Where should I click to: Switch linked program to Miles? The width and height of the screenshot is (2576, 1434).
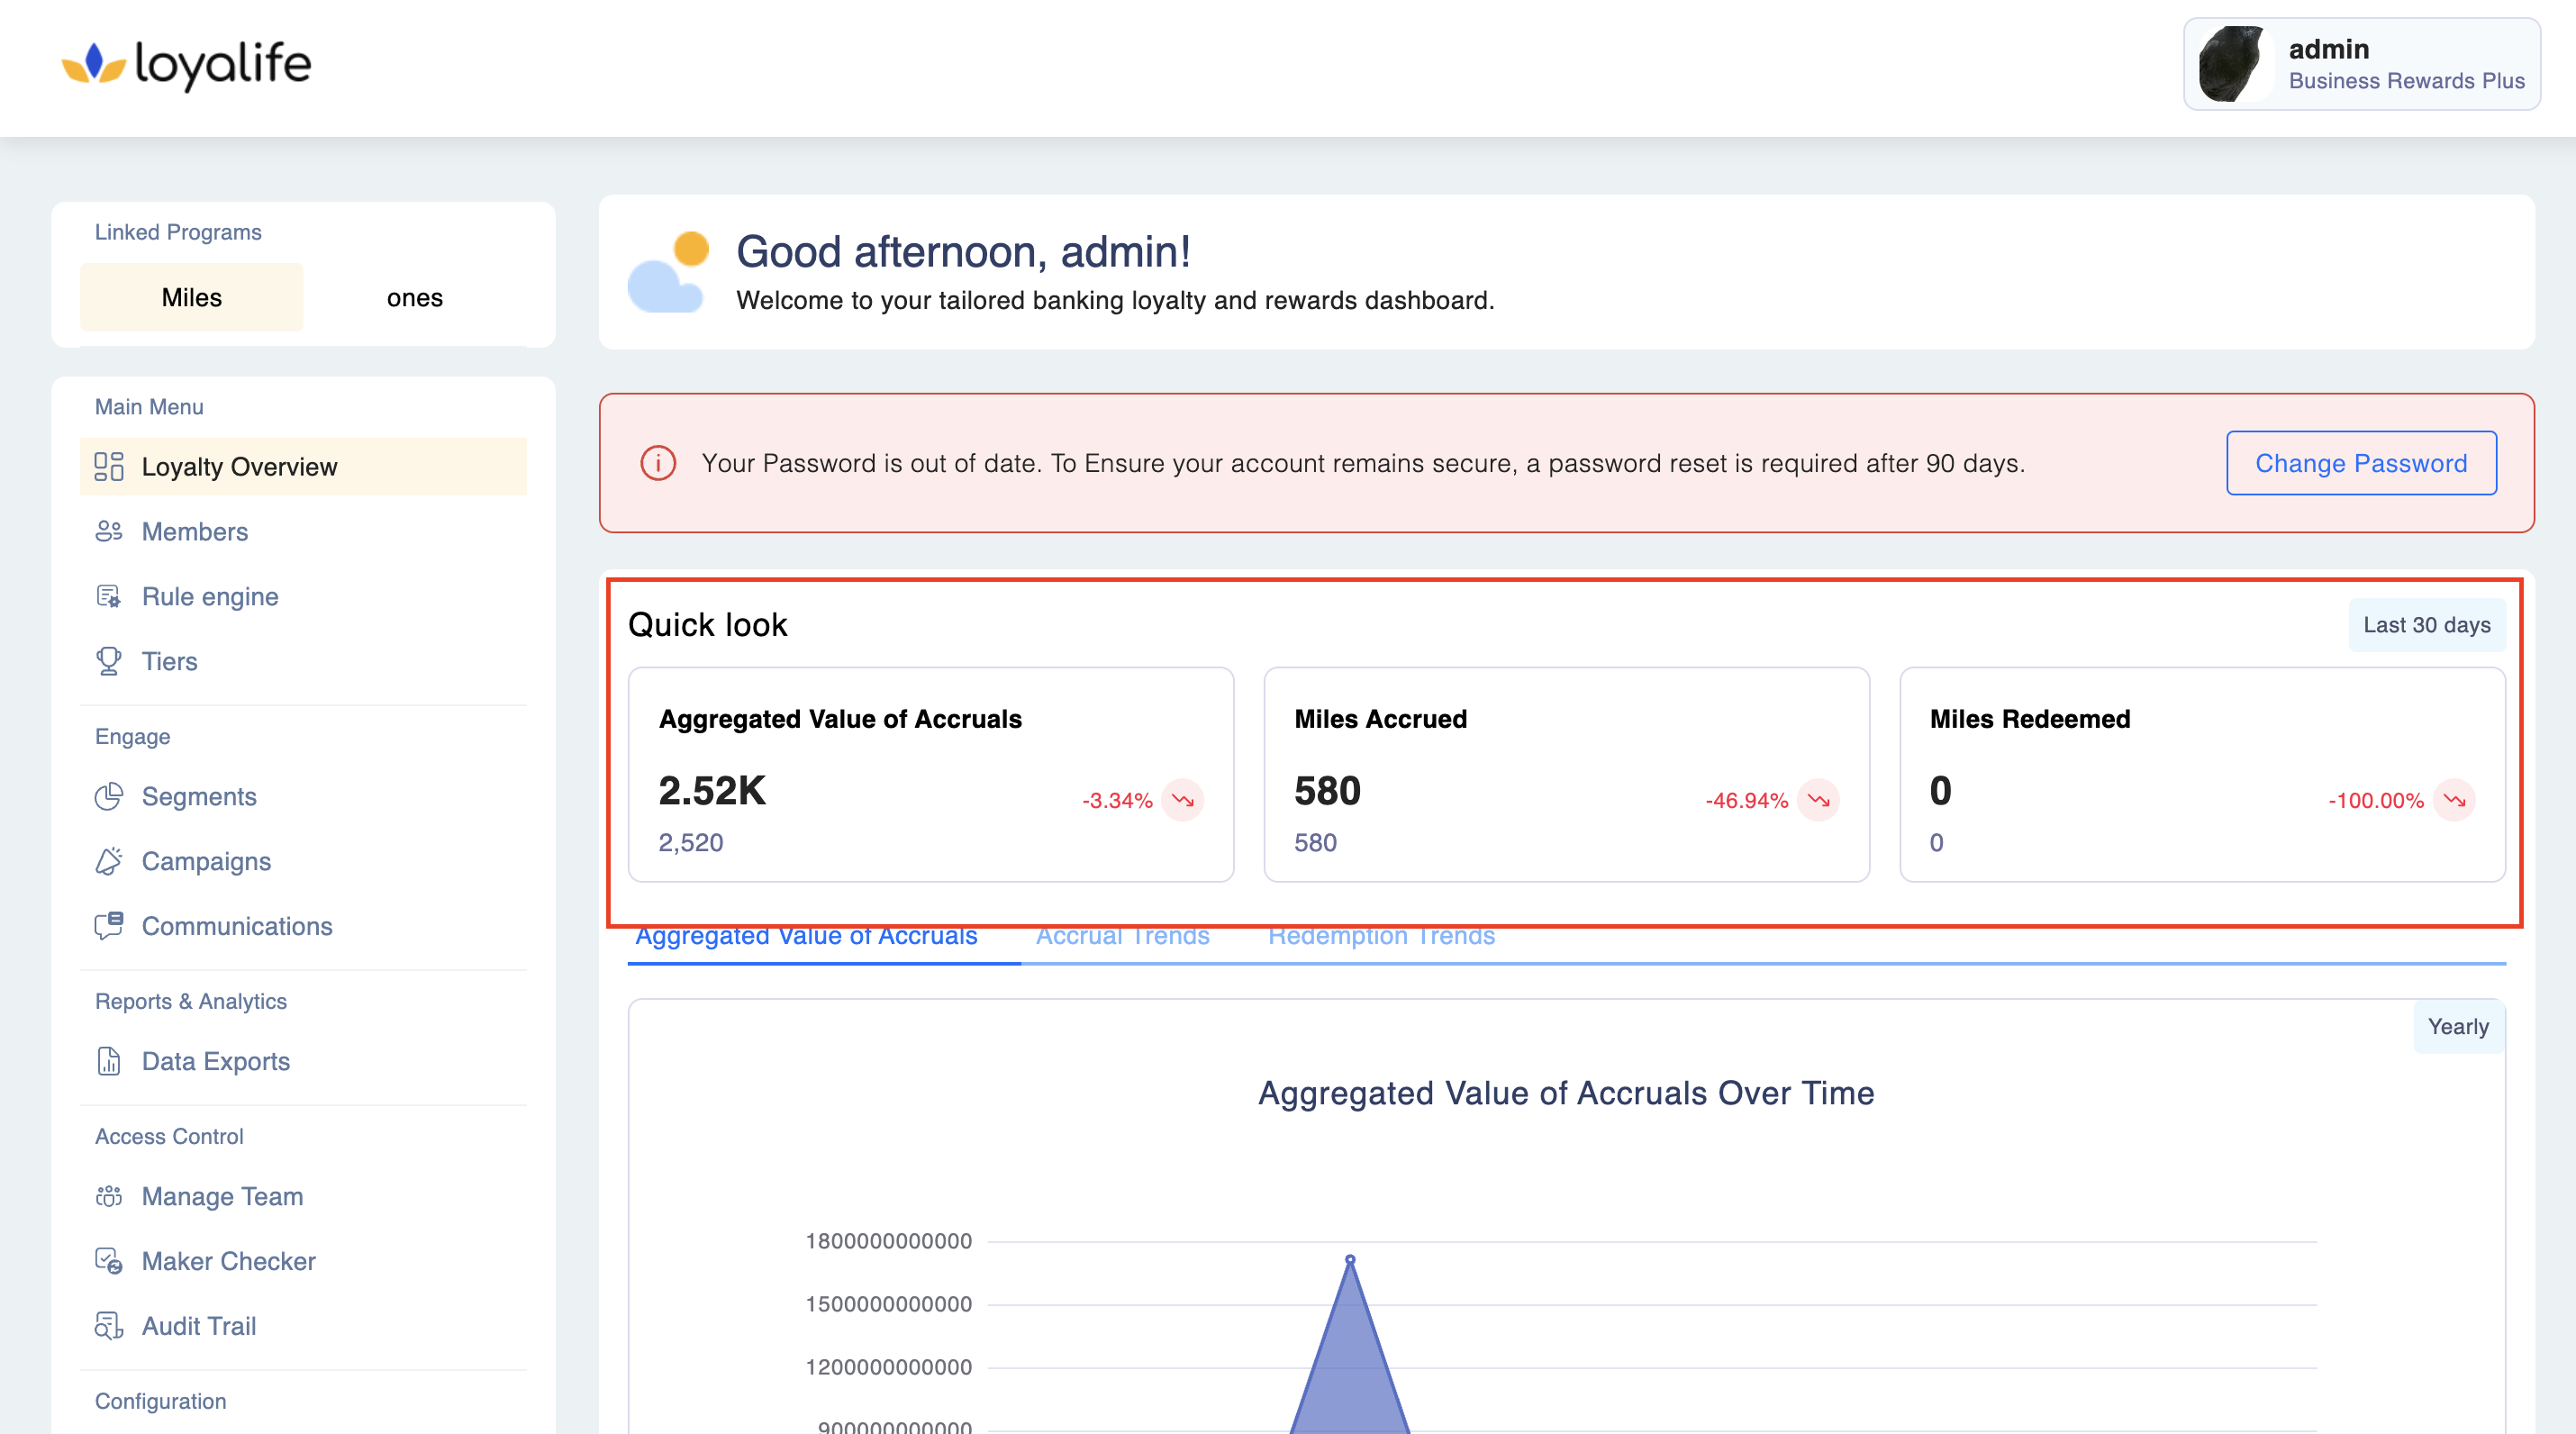pos(191,297)
